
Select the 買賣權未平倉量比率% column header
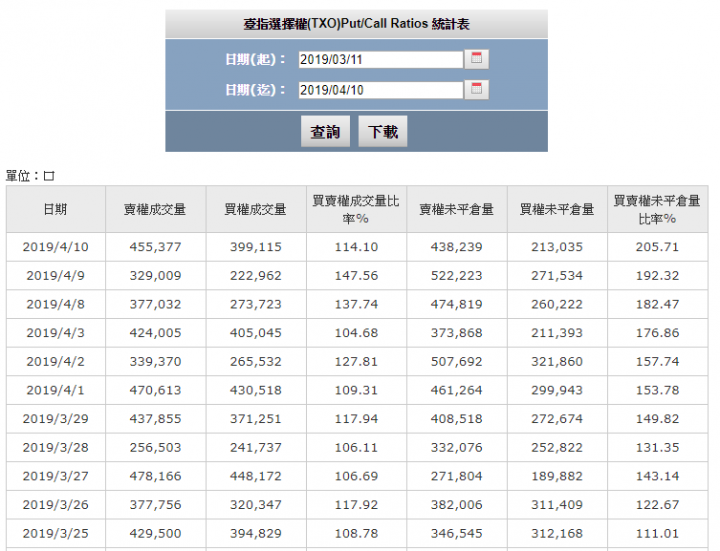coord(658,209)
